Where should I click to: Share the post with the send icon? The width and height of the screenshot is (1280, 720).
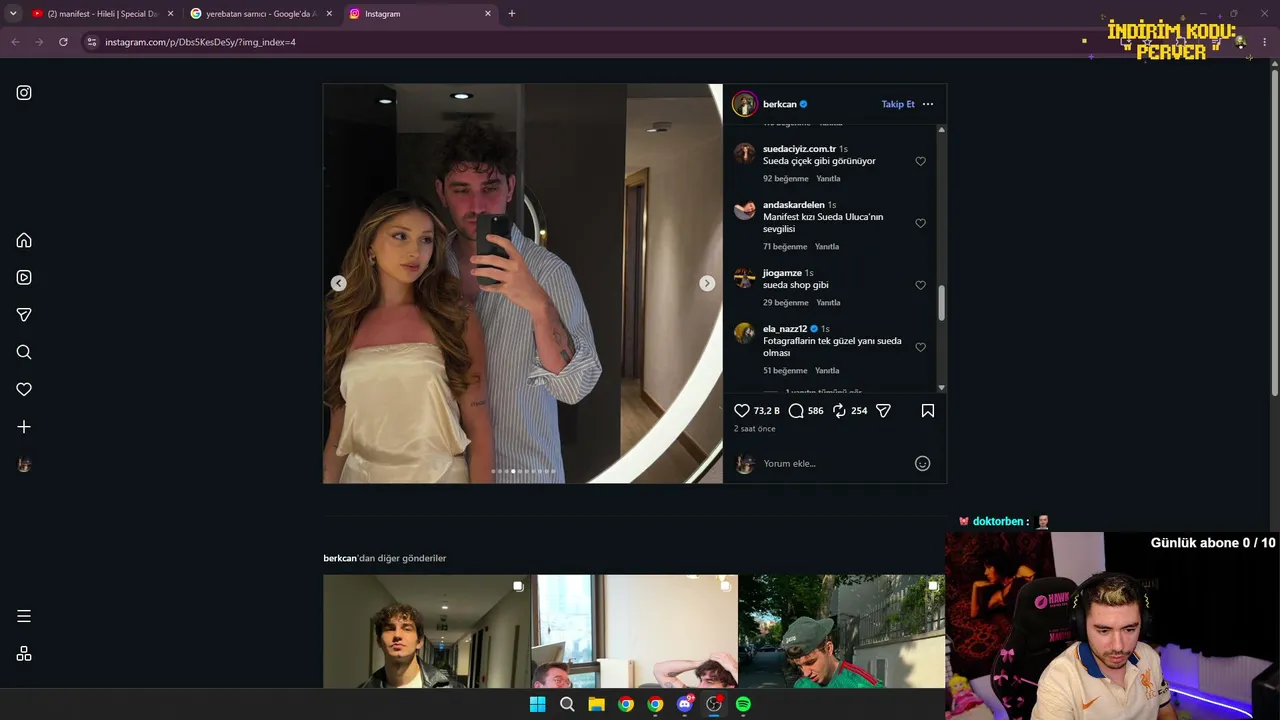[x=883, y=410]
